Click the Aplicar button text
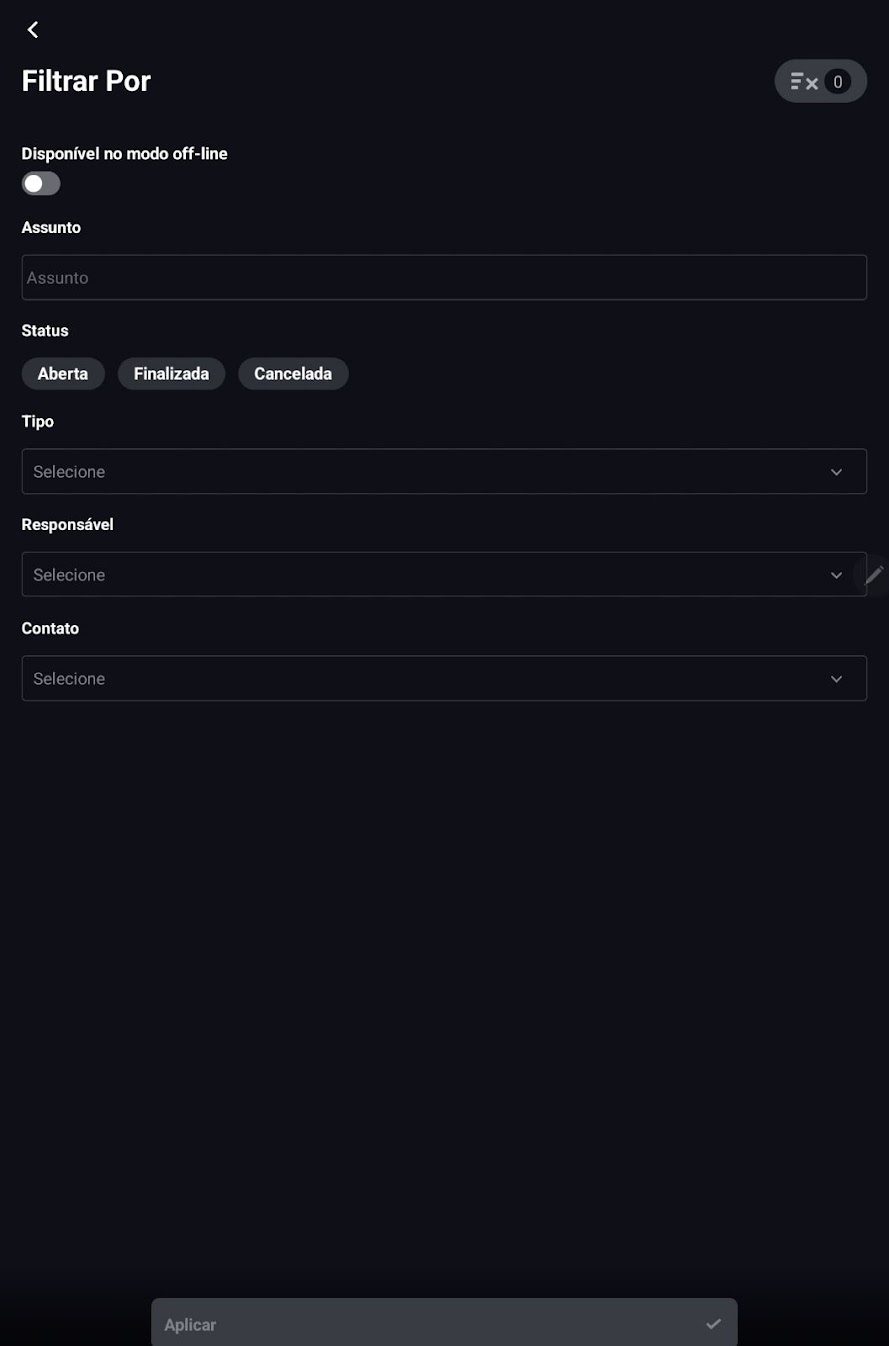The width and height of the screenshot is (889, 1346). [190, 1325]
